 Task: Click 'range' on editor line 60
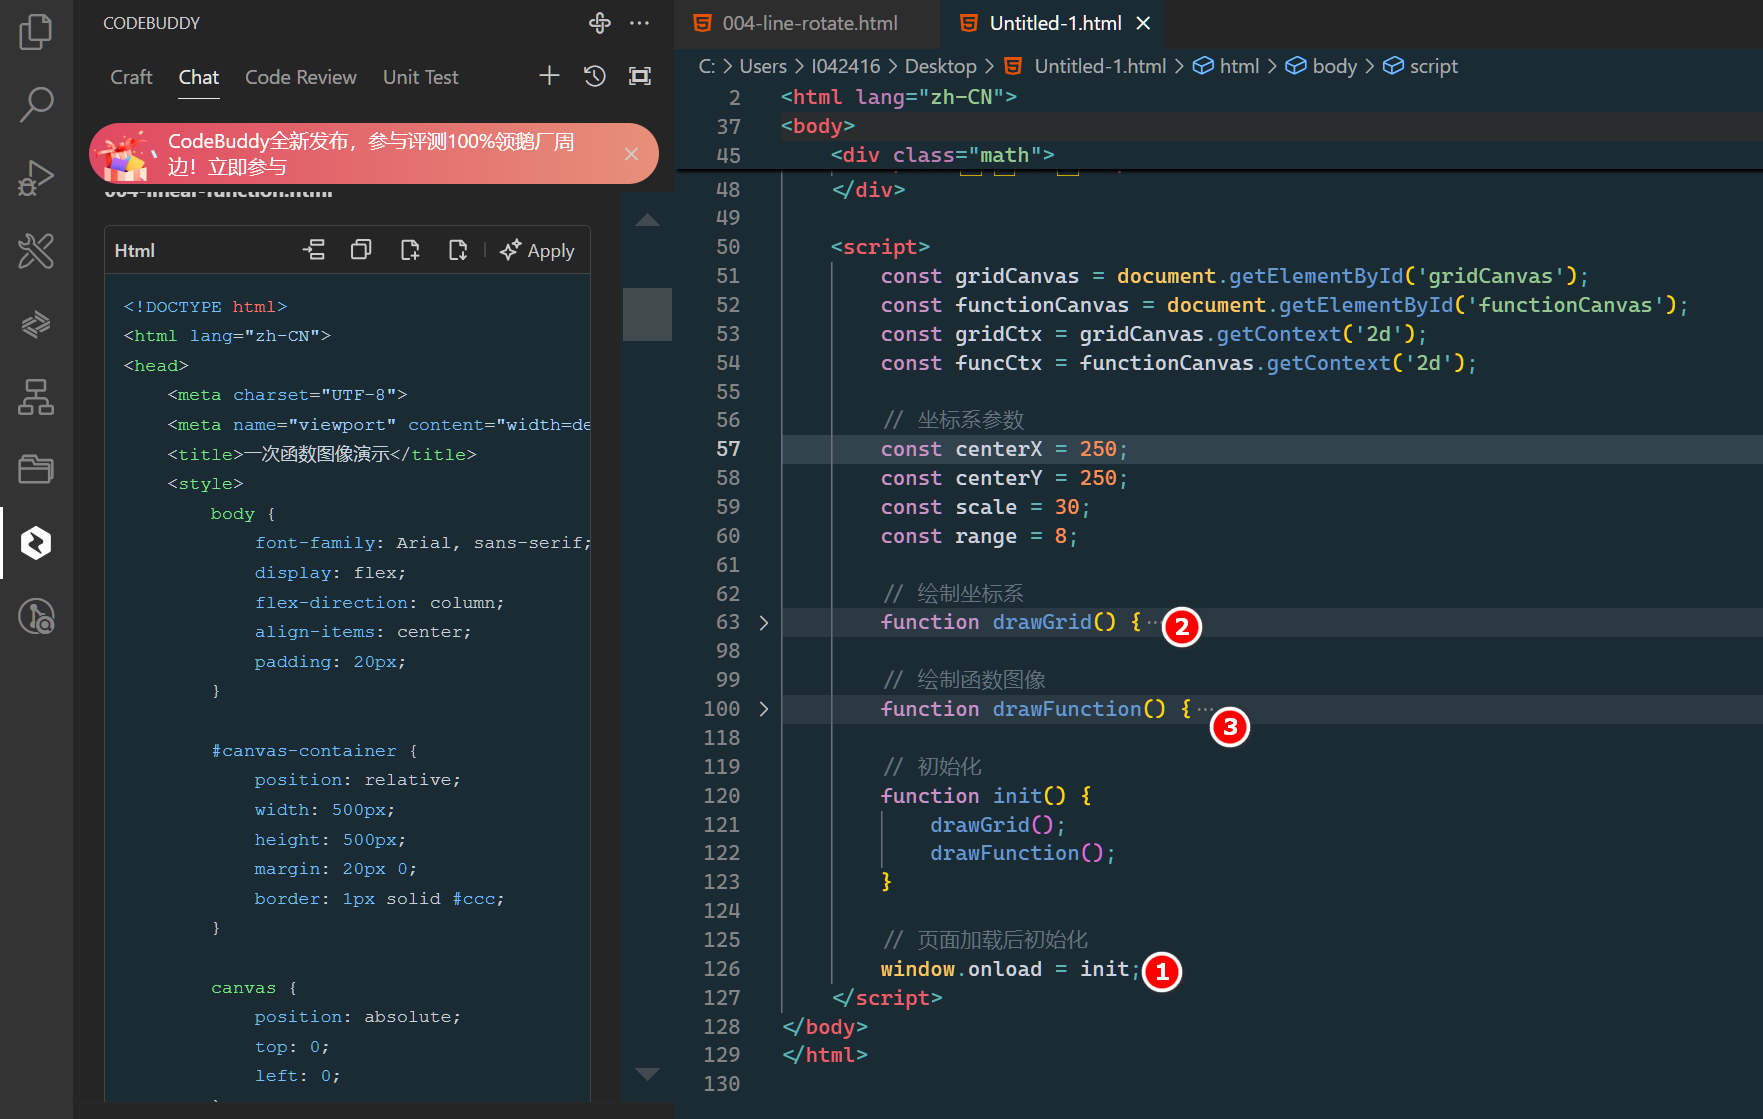(985, 536)
